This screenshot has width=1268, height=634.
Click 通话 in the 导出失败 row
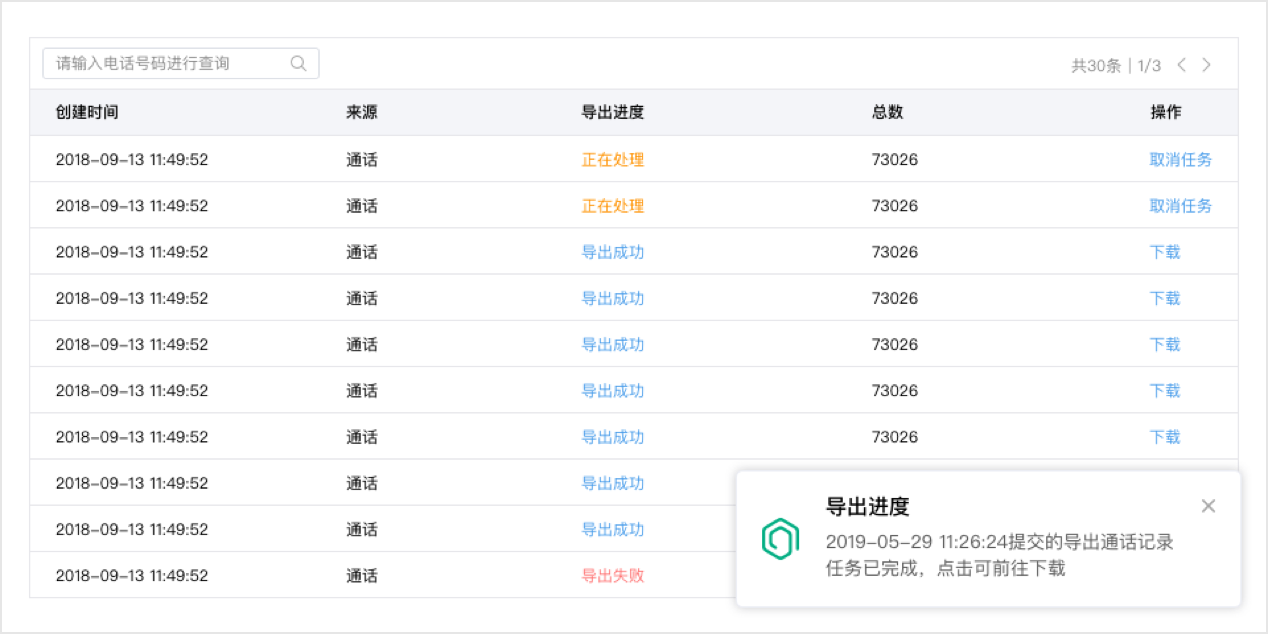[362, 575]
